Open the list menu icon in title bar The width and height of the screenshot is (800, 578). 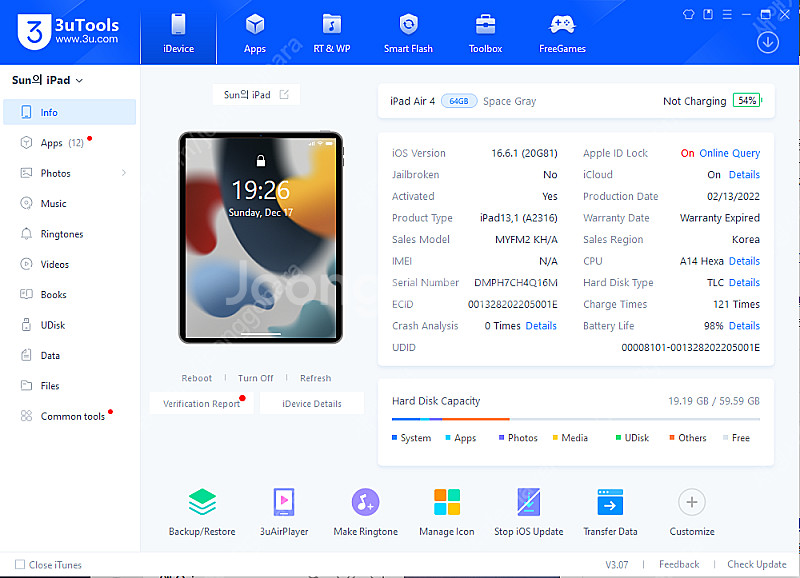click(727, 14)
